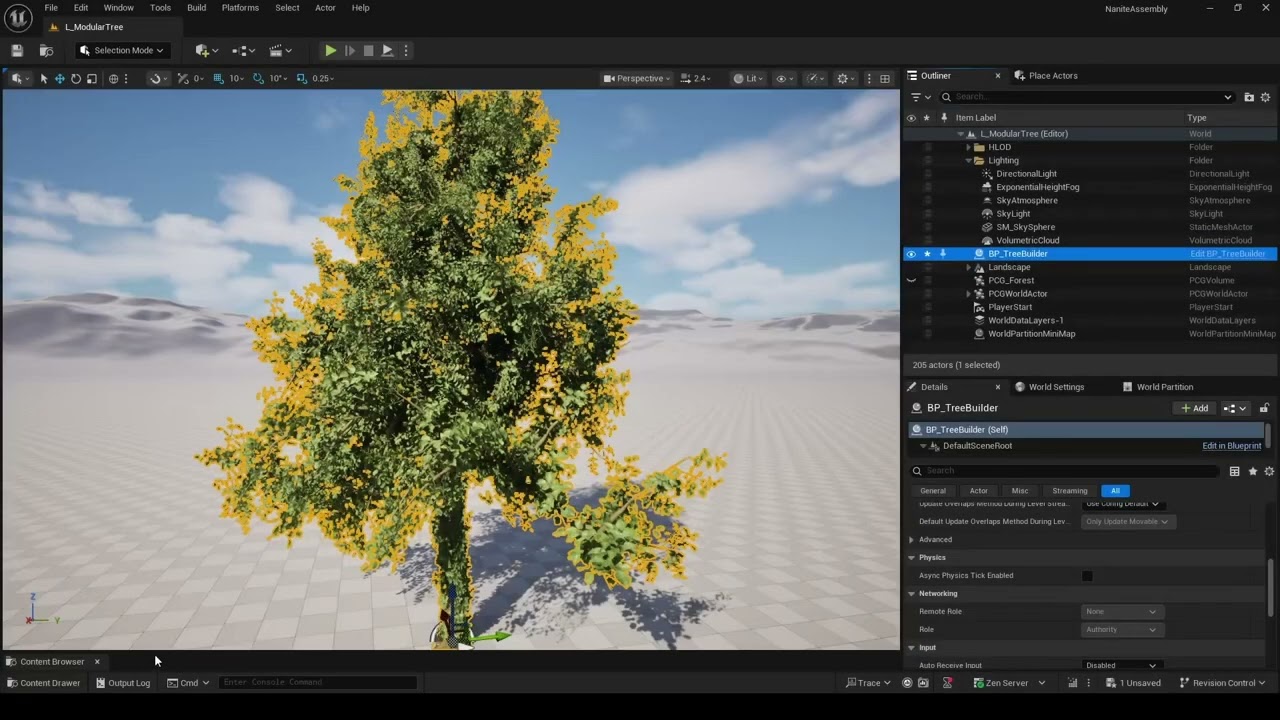Toggle Async Physics Tick Enabled checkbox

coord(1087,576)
